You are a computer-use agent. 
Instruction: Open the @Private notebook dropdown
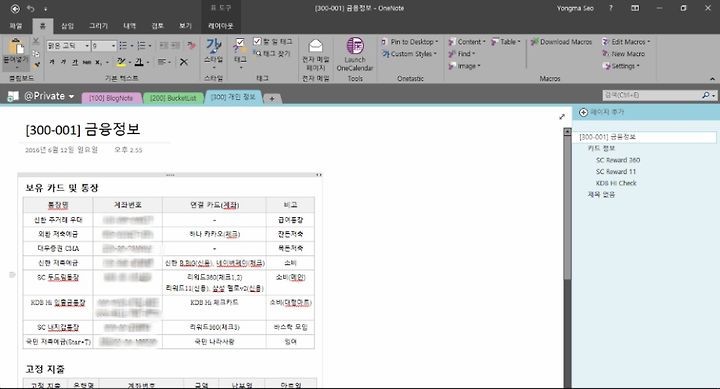click(x=71, y=96)
